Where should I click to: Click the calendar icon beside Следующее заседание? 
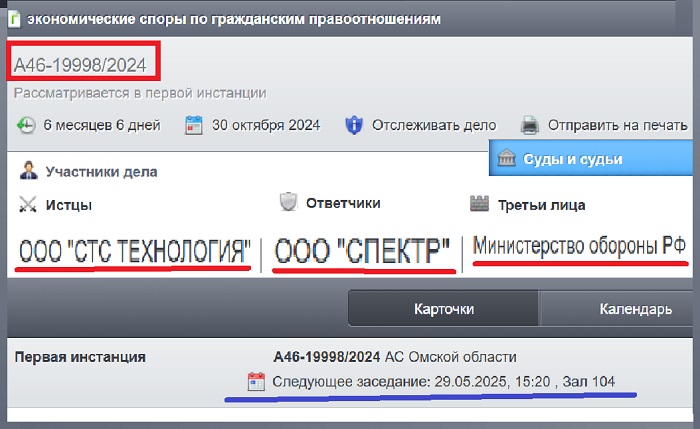pos(256,382)
